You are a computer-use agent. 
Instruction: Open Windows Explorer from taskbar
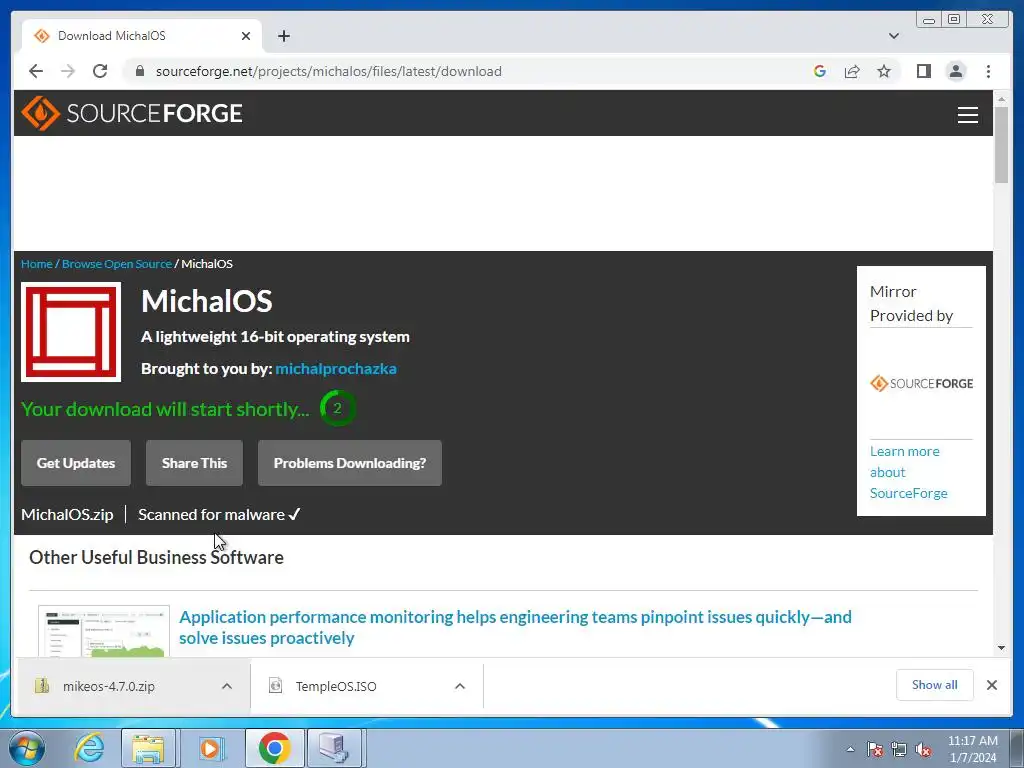point(148,748)
